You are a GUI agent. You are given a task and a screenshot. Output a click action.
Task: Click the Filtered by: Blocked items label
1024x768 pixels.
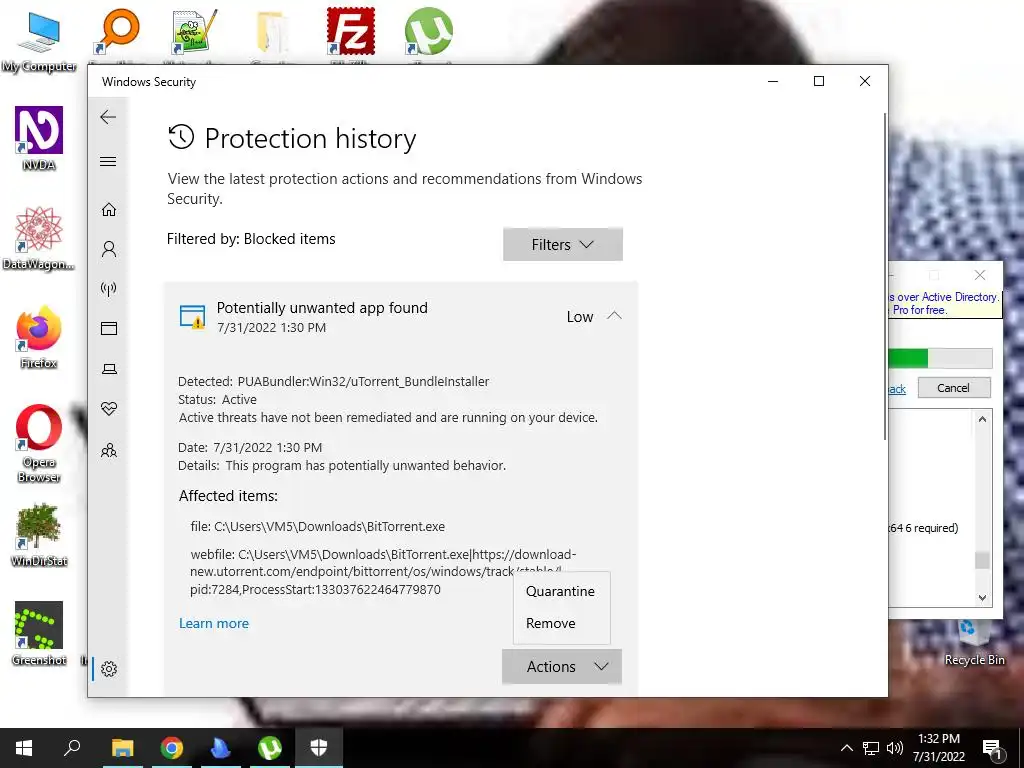click(x=251, y=239)
